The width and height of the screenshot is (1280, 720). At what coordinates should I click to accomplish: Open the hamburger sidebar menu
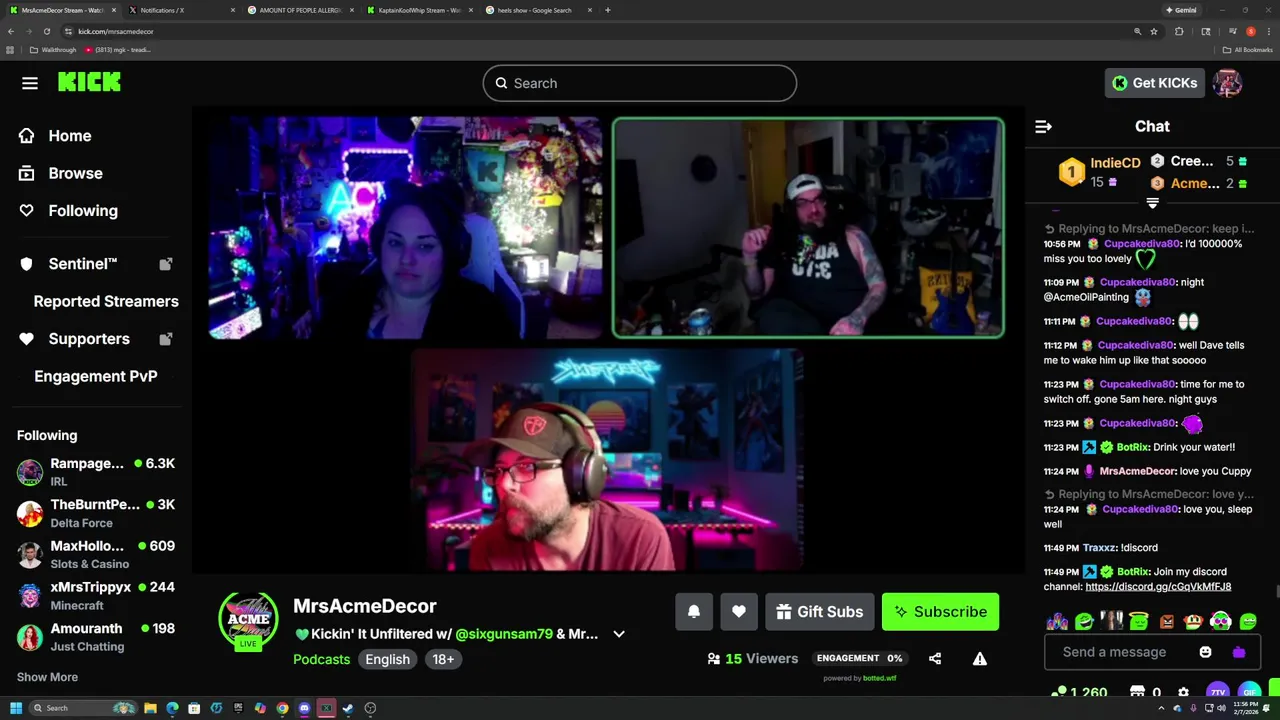pos(30,83)
